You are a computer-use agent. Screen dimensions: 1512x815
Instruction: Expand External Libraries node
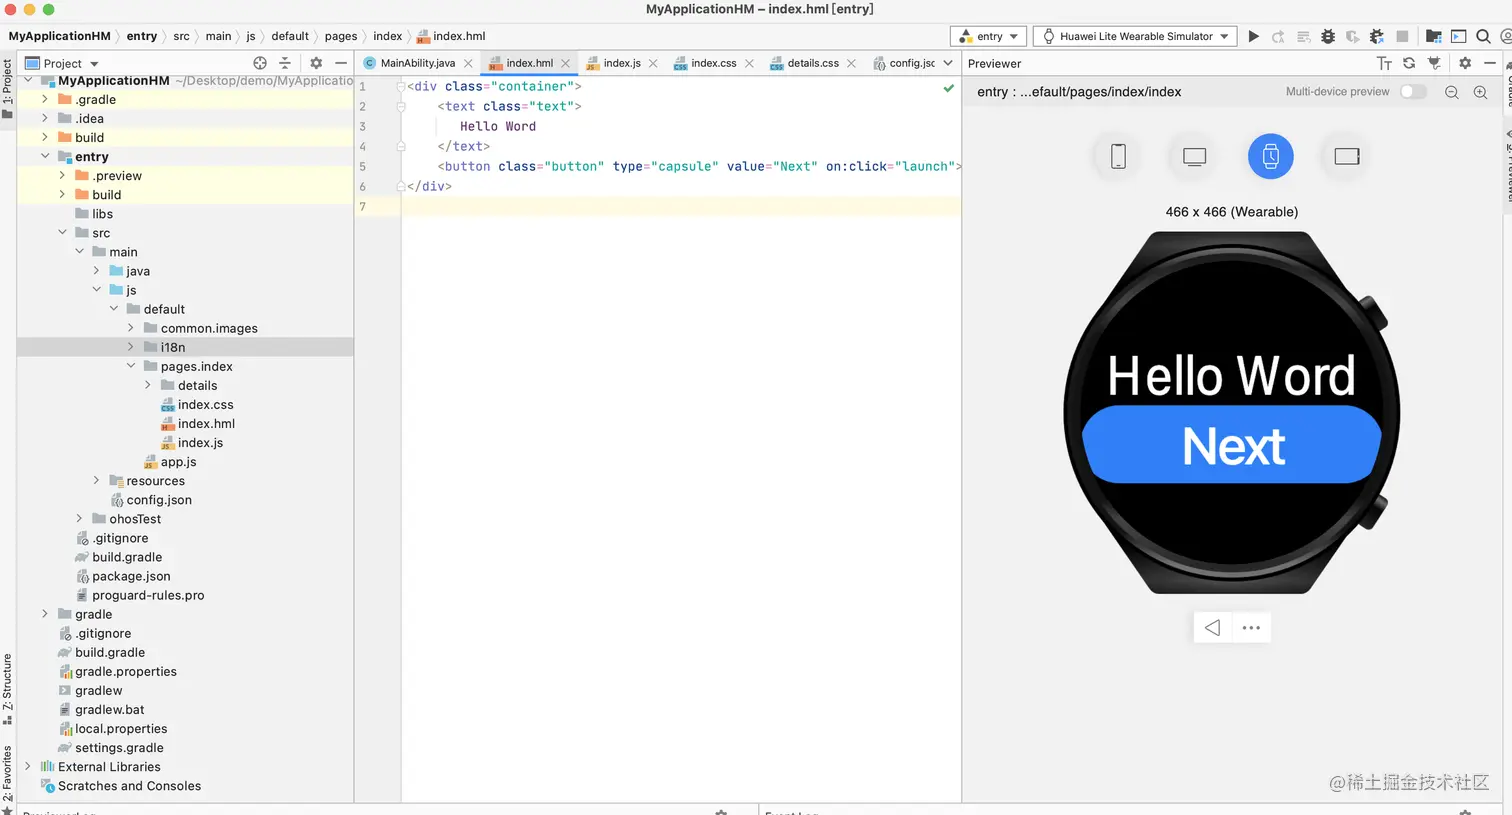tap(28, 767)
